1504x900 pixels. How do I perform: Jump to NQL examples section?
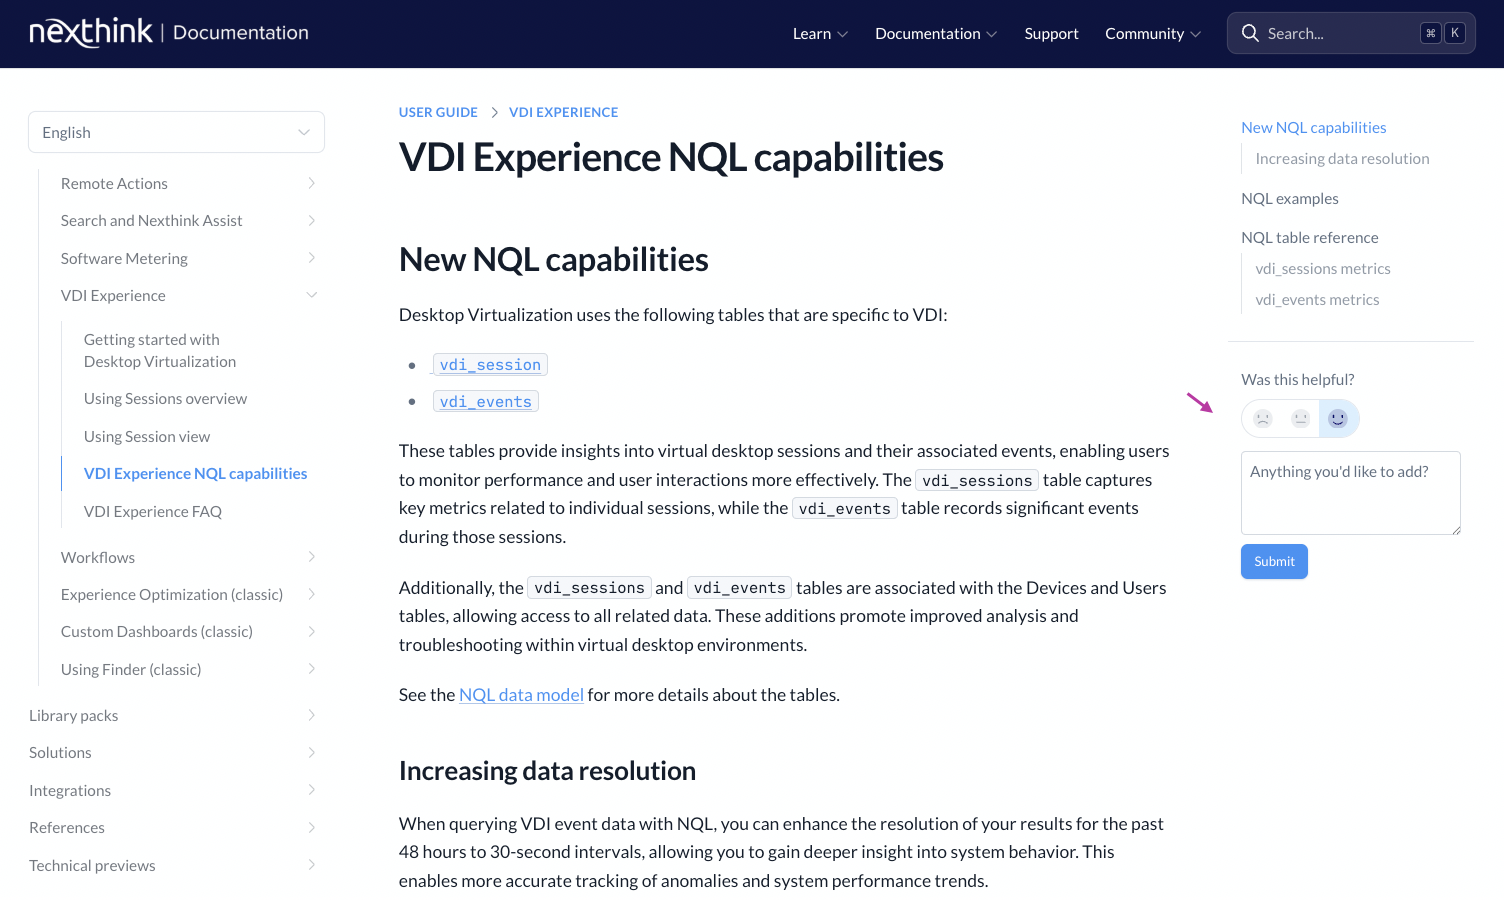[1289, 199]
